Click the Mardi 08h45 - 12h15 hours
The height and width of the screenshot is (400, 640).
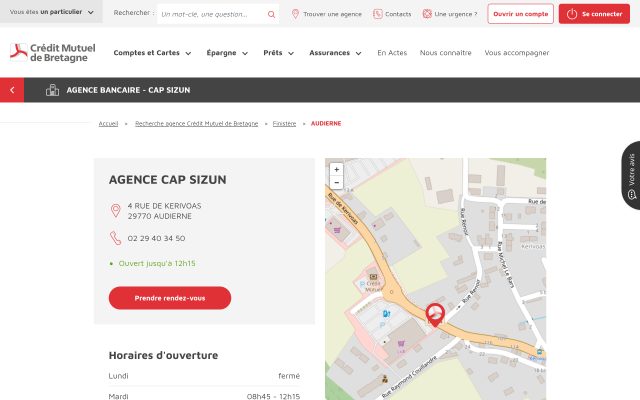[273, 396]
